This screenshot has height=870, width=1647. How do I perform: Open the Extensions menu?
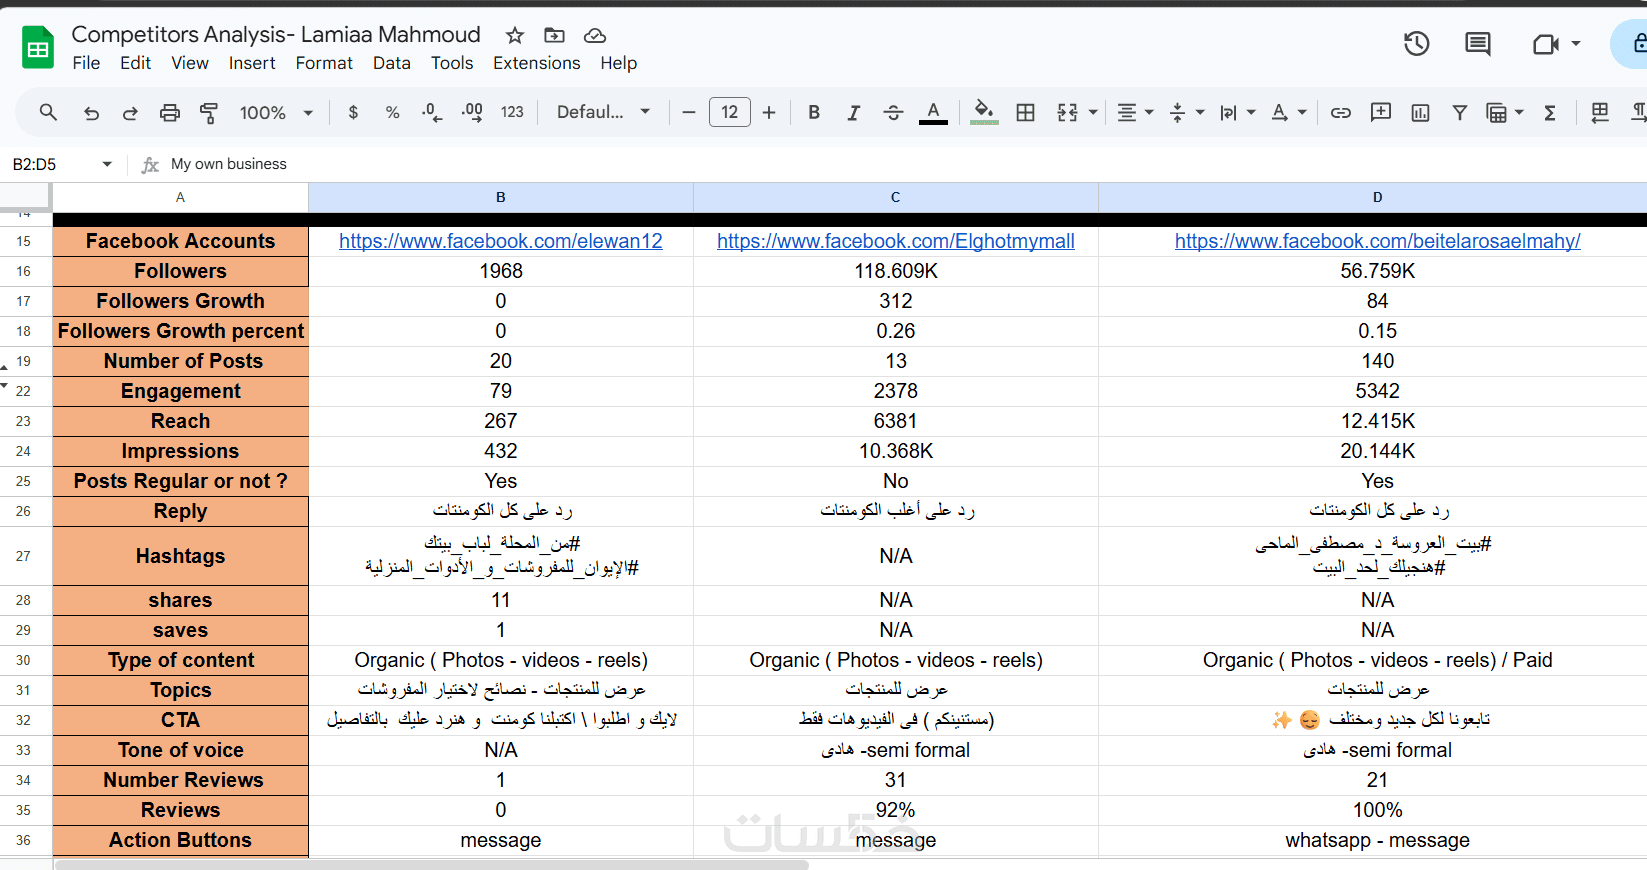[536, 63]
